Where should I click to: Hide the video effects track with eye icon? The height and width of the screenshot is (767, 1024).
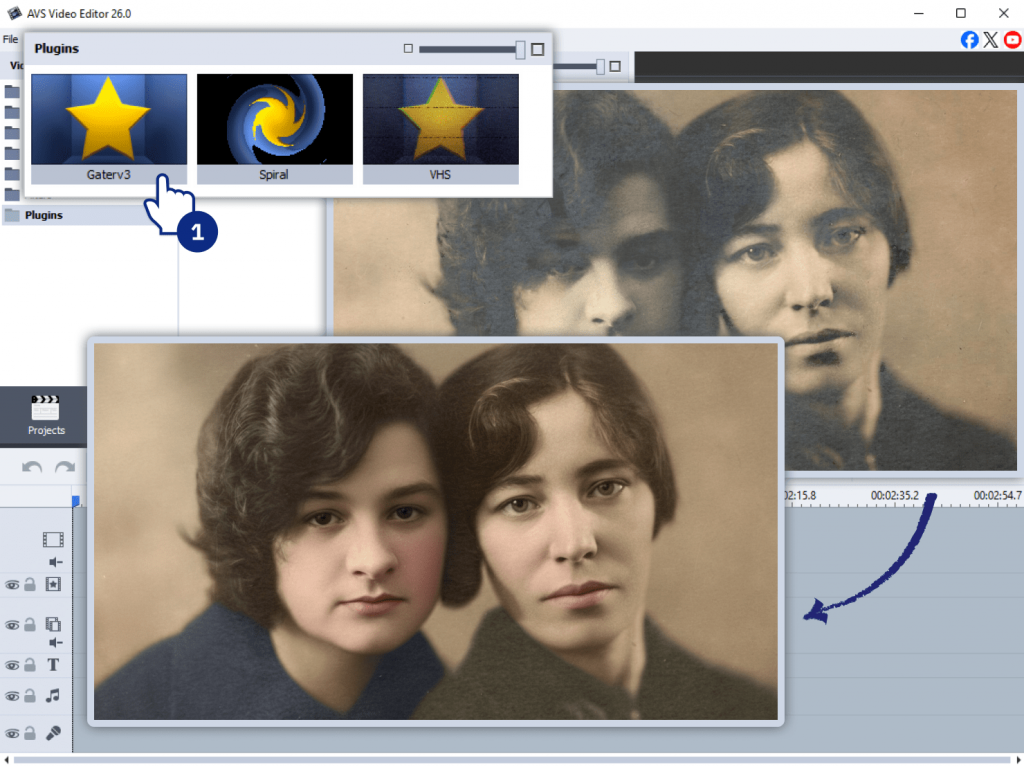(12, 585)
